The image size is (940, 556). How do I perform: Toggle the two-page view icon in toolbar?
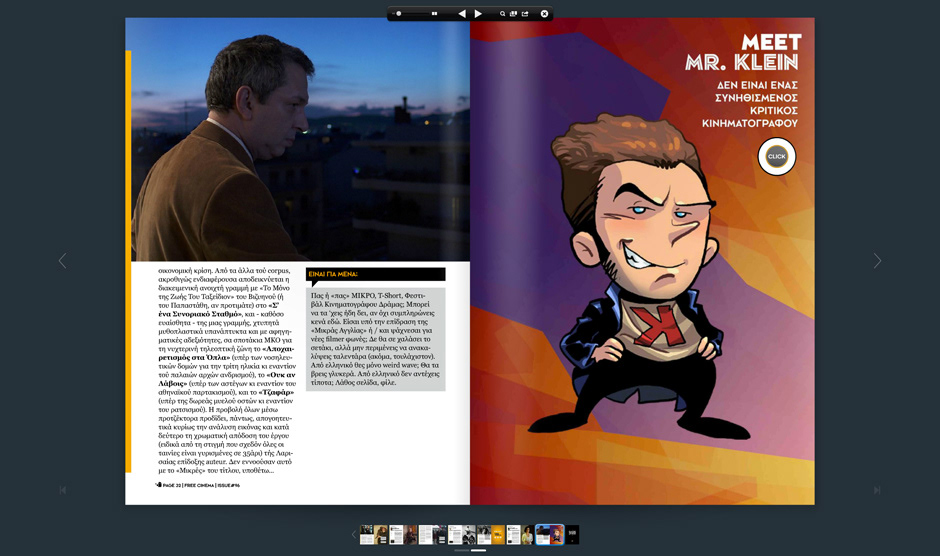pos(435,14)
